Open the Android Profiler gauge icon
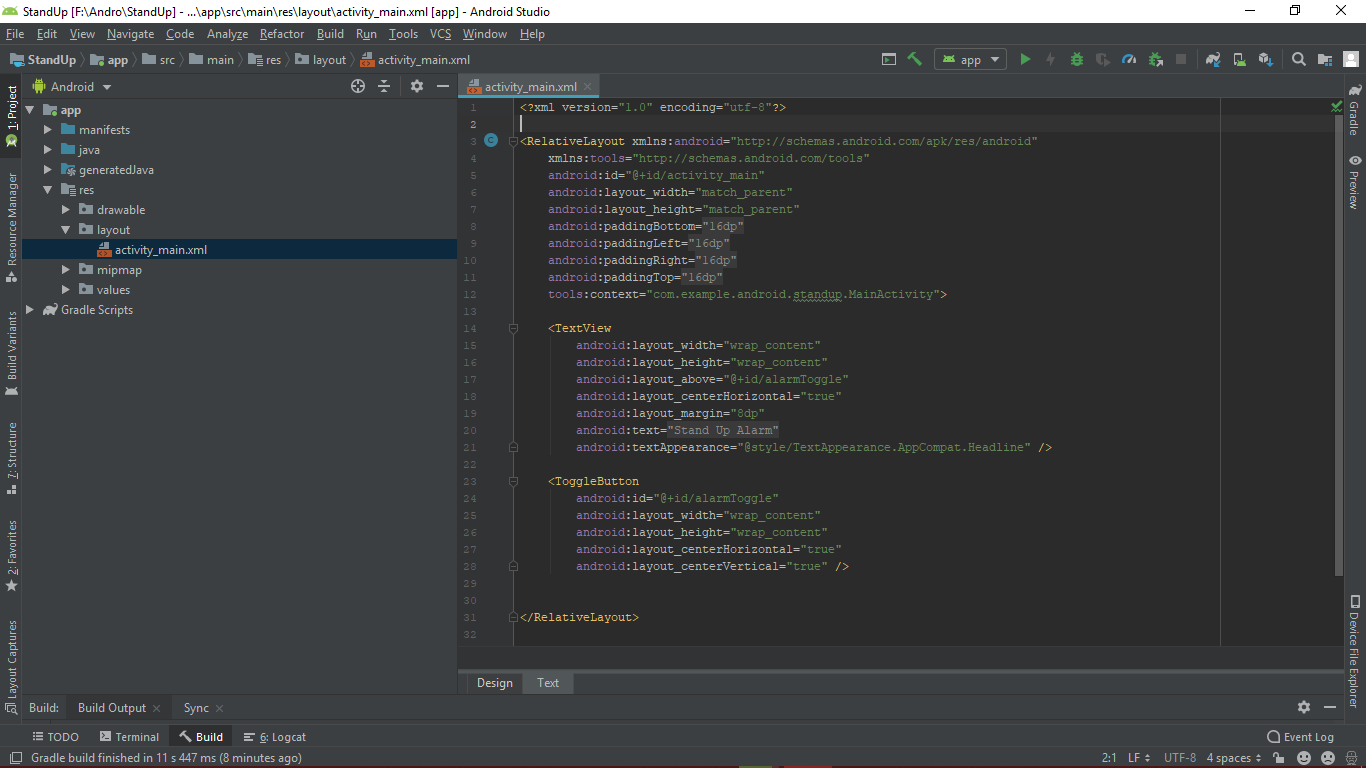The image size is (1366, 768). point(1129,60)
